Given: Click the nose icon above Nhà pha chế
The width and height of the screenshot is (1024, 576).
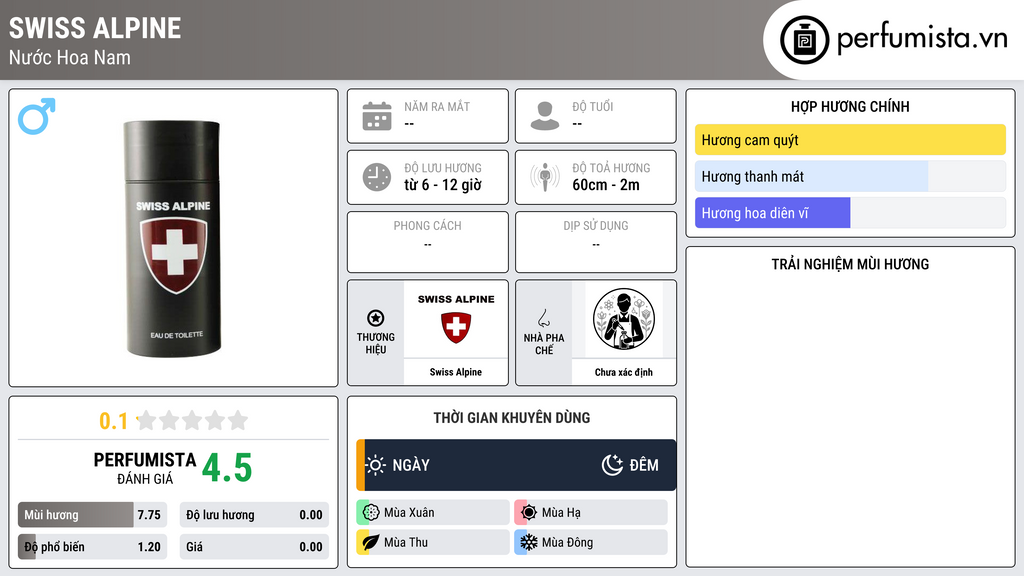Looking at the screenshot, I should 543,318.
